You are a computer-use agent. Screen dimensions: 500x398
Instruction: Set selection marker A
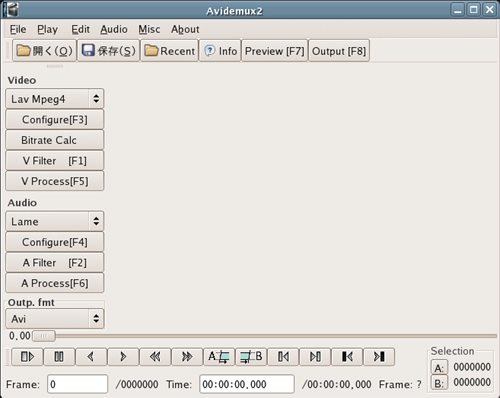tap(219, 357)
